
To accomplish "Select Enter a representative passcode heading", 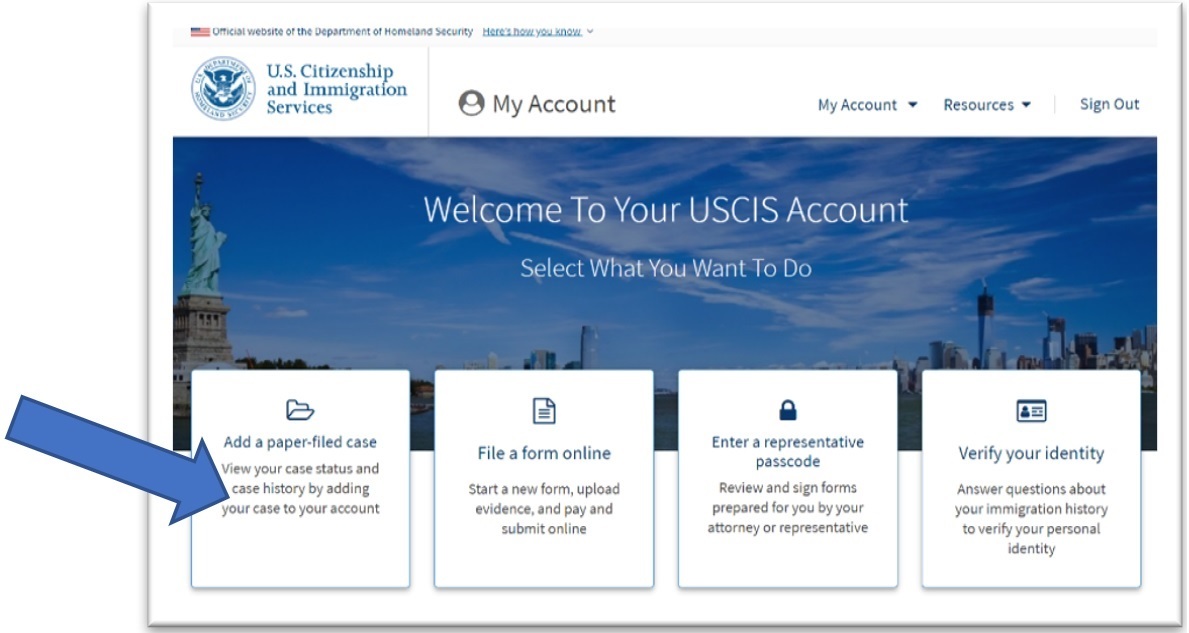I will pos(787,451).
